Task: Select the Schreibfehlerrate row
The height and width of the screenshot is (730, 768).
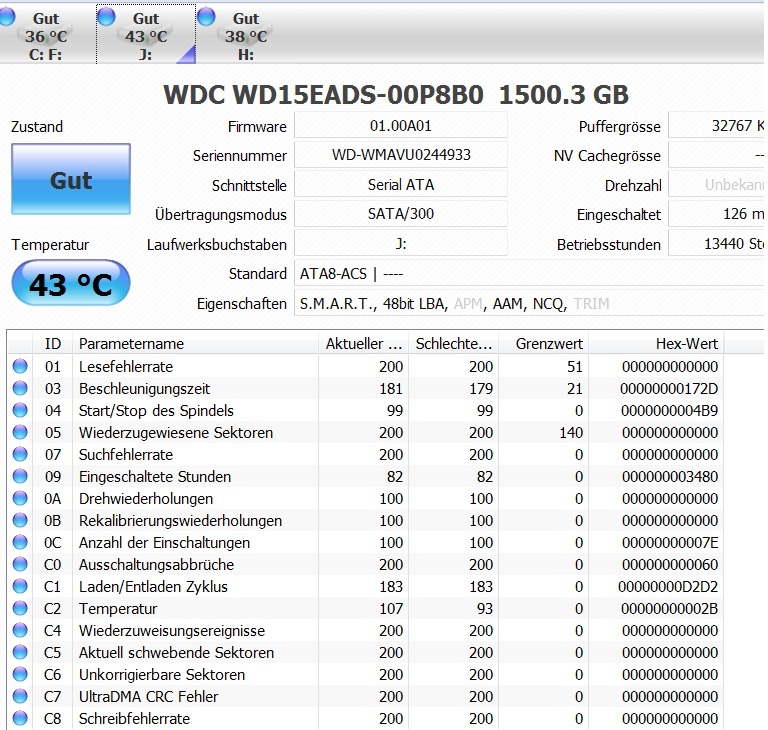Action: tap(366, 718)
